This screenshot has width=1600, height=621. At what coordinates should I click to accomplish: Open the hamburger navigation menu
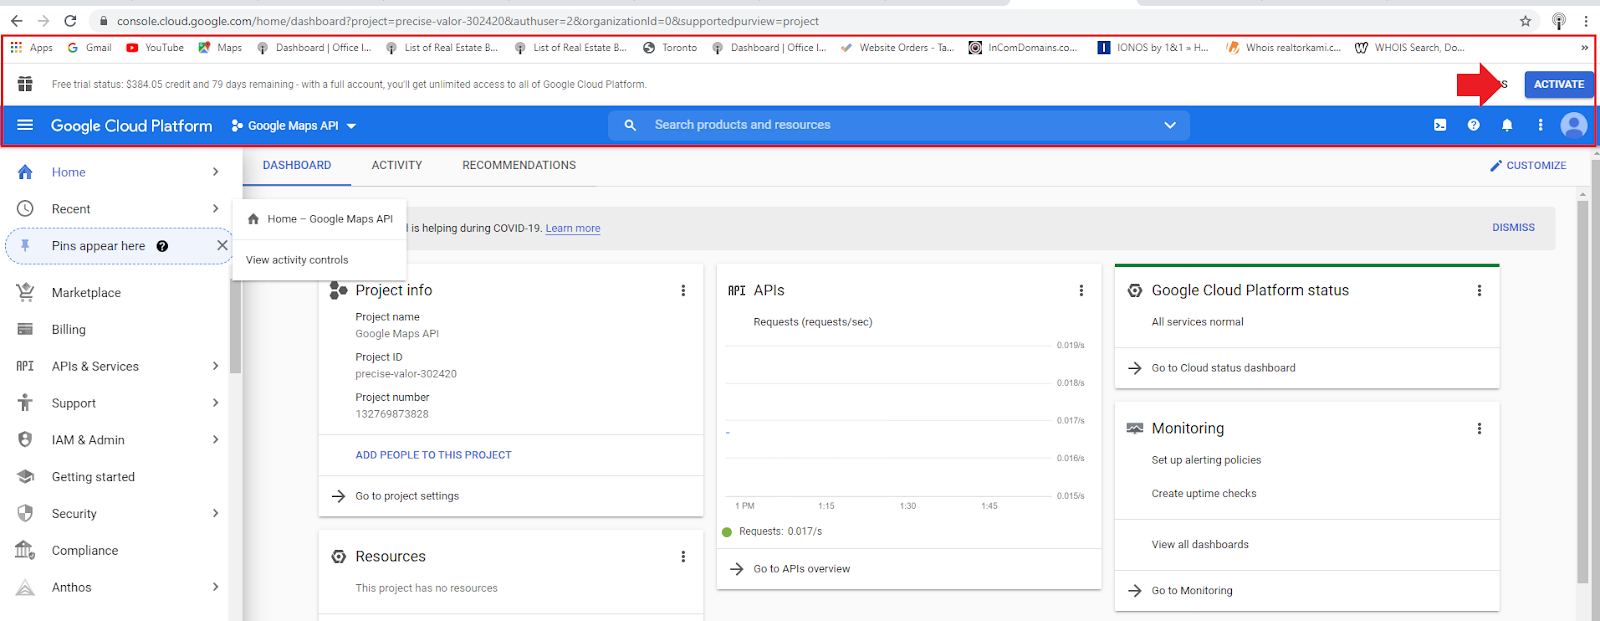click(25, 125)
